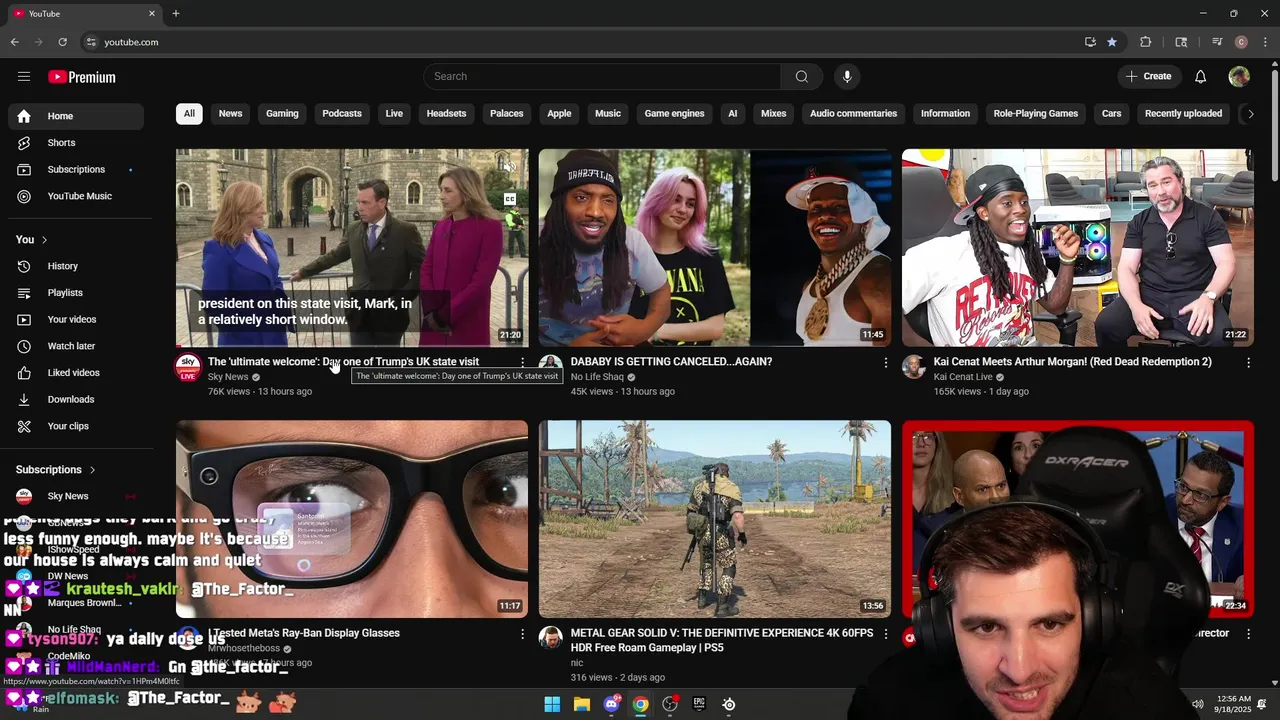1280x720 pixels.
Task: Click the YouTube Premium logo
Action: tap(82, 77)
